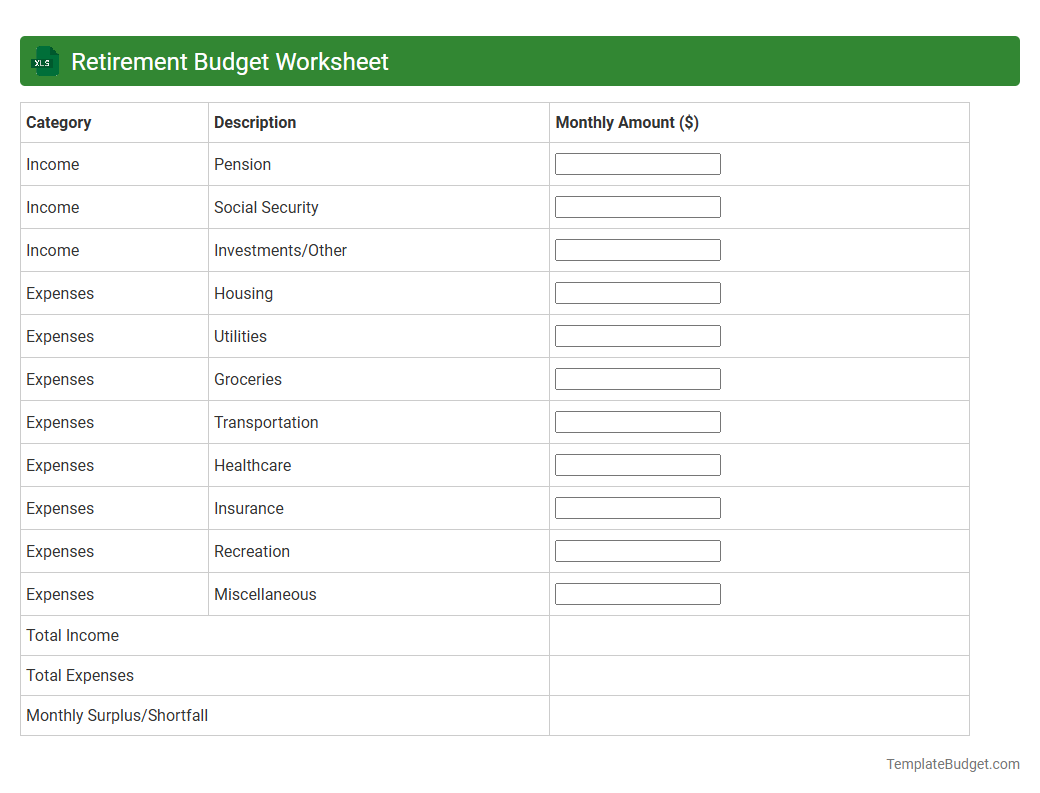Click the Miscellaneous amount input field
The height and width of the screenshot is (793, 1040).
pyautogui.click(x=637, y=593)
